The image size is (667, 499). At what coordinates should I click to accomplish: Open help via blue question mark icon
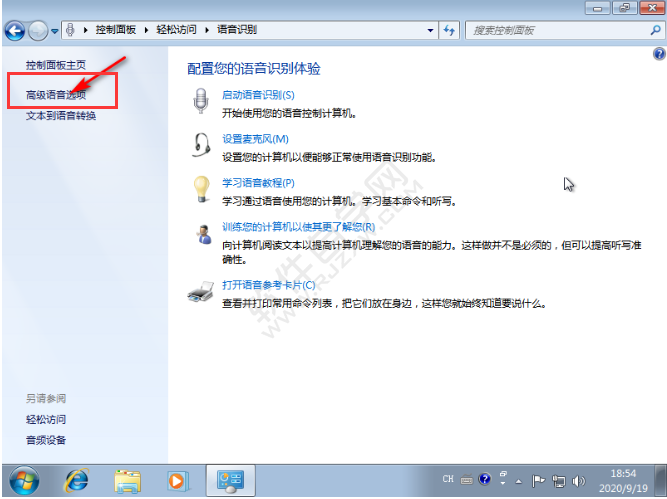[659, 54]
